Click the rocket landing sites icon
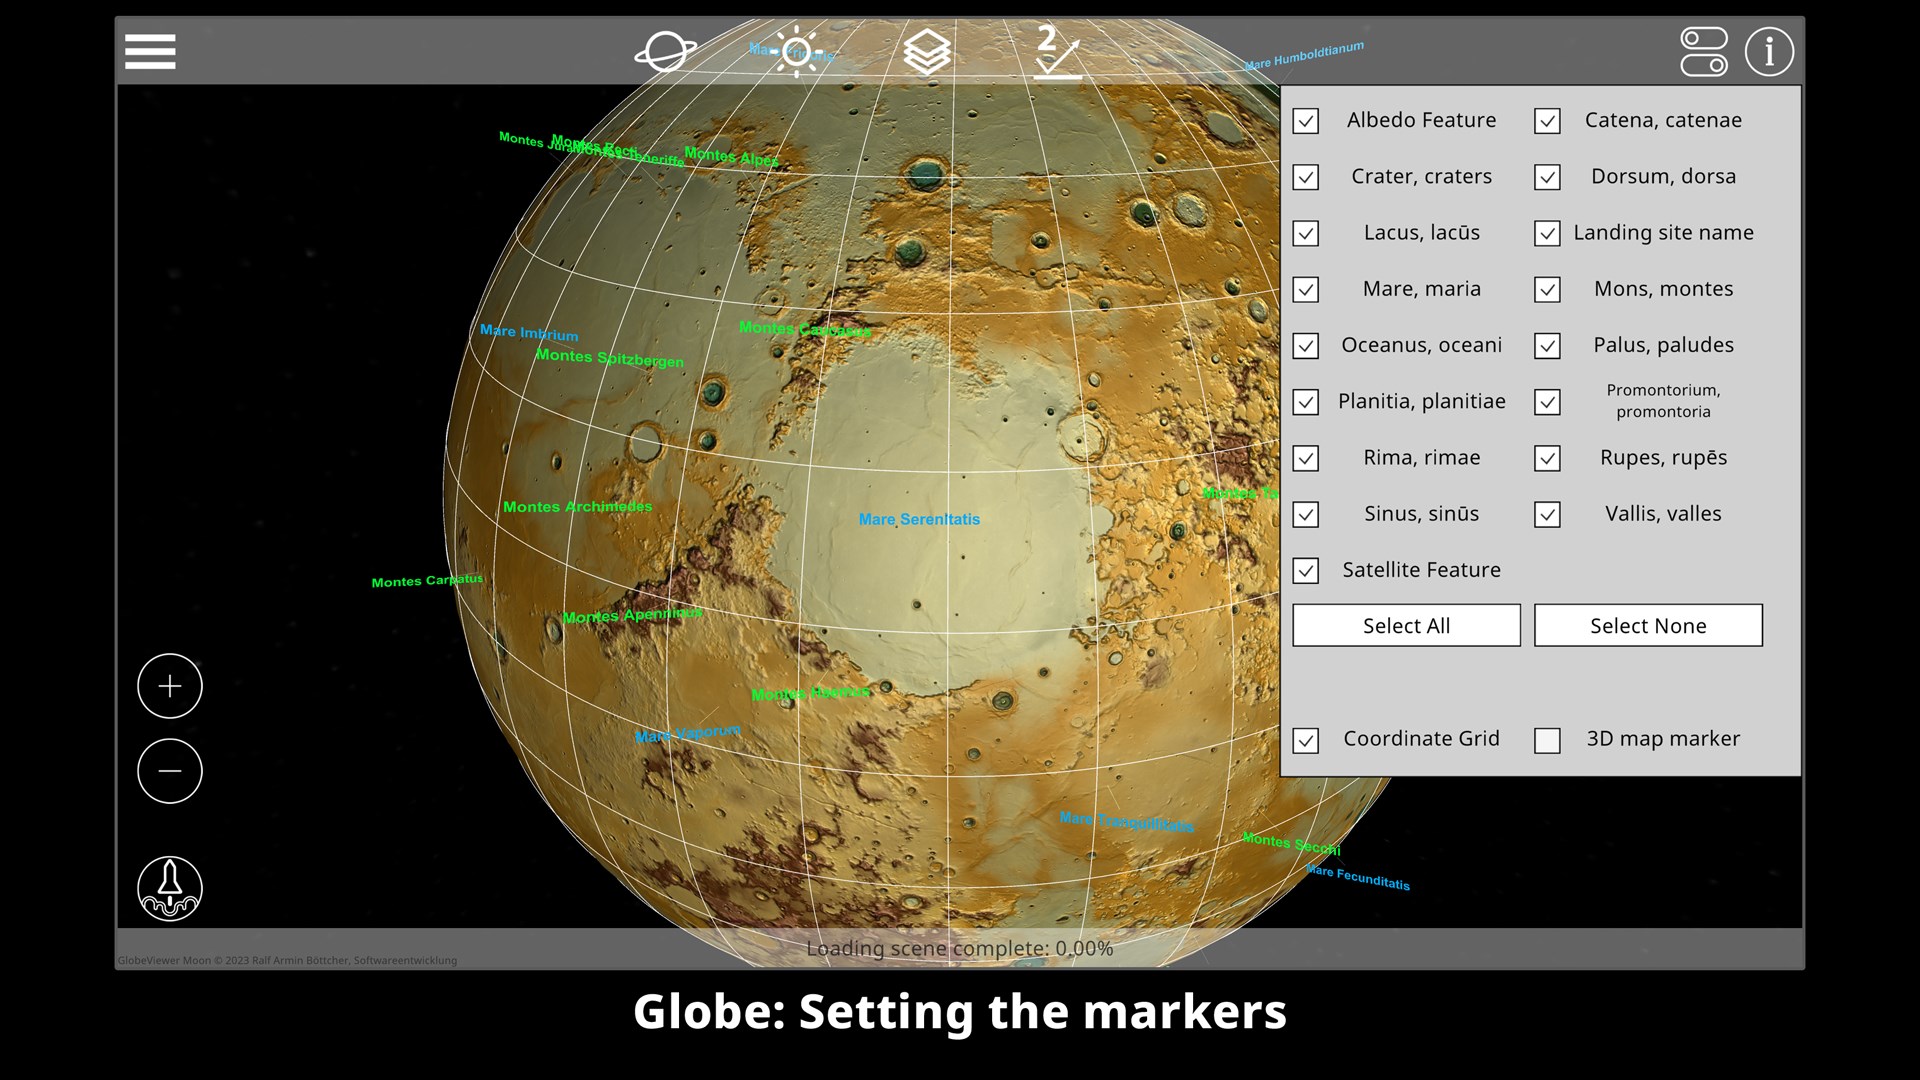The height and width of the screenshot is (1080, 1920). tap(170, 888)
